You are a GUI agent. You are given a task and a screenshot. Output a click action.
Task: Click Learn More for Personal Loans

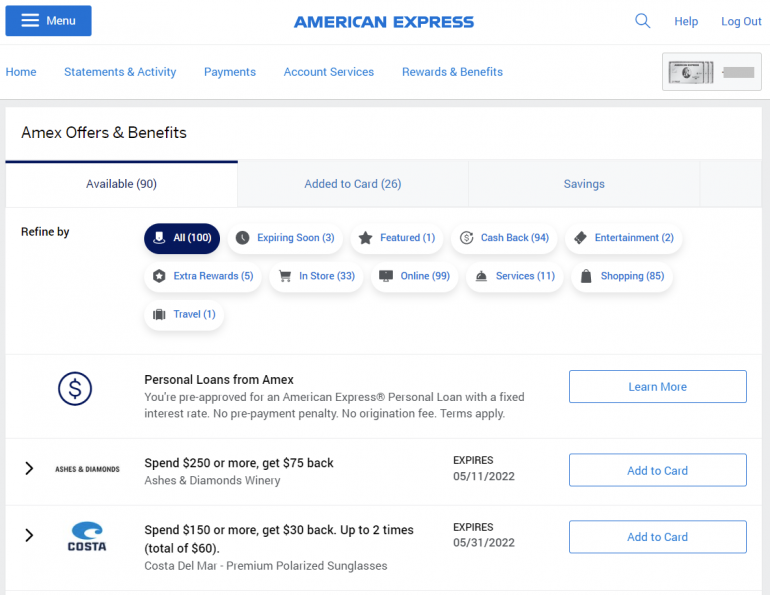coord(657,387)
